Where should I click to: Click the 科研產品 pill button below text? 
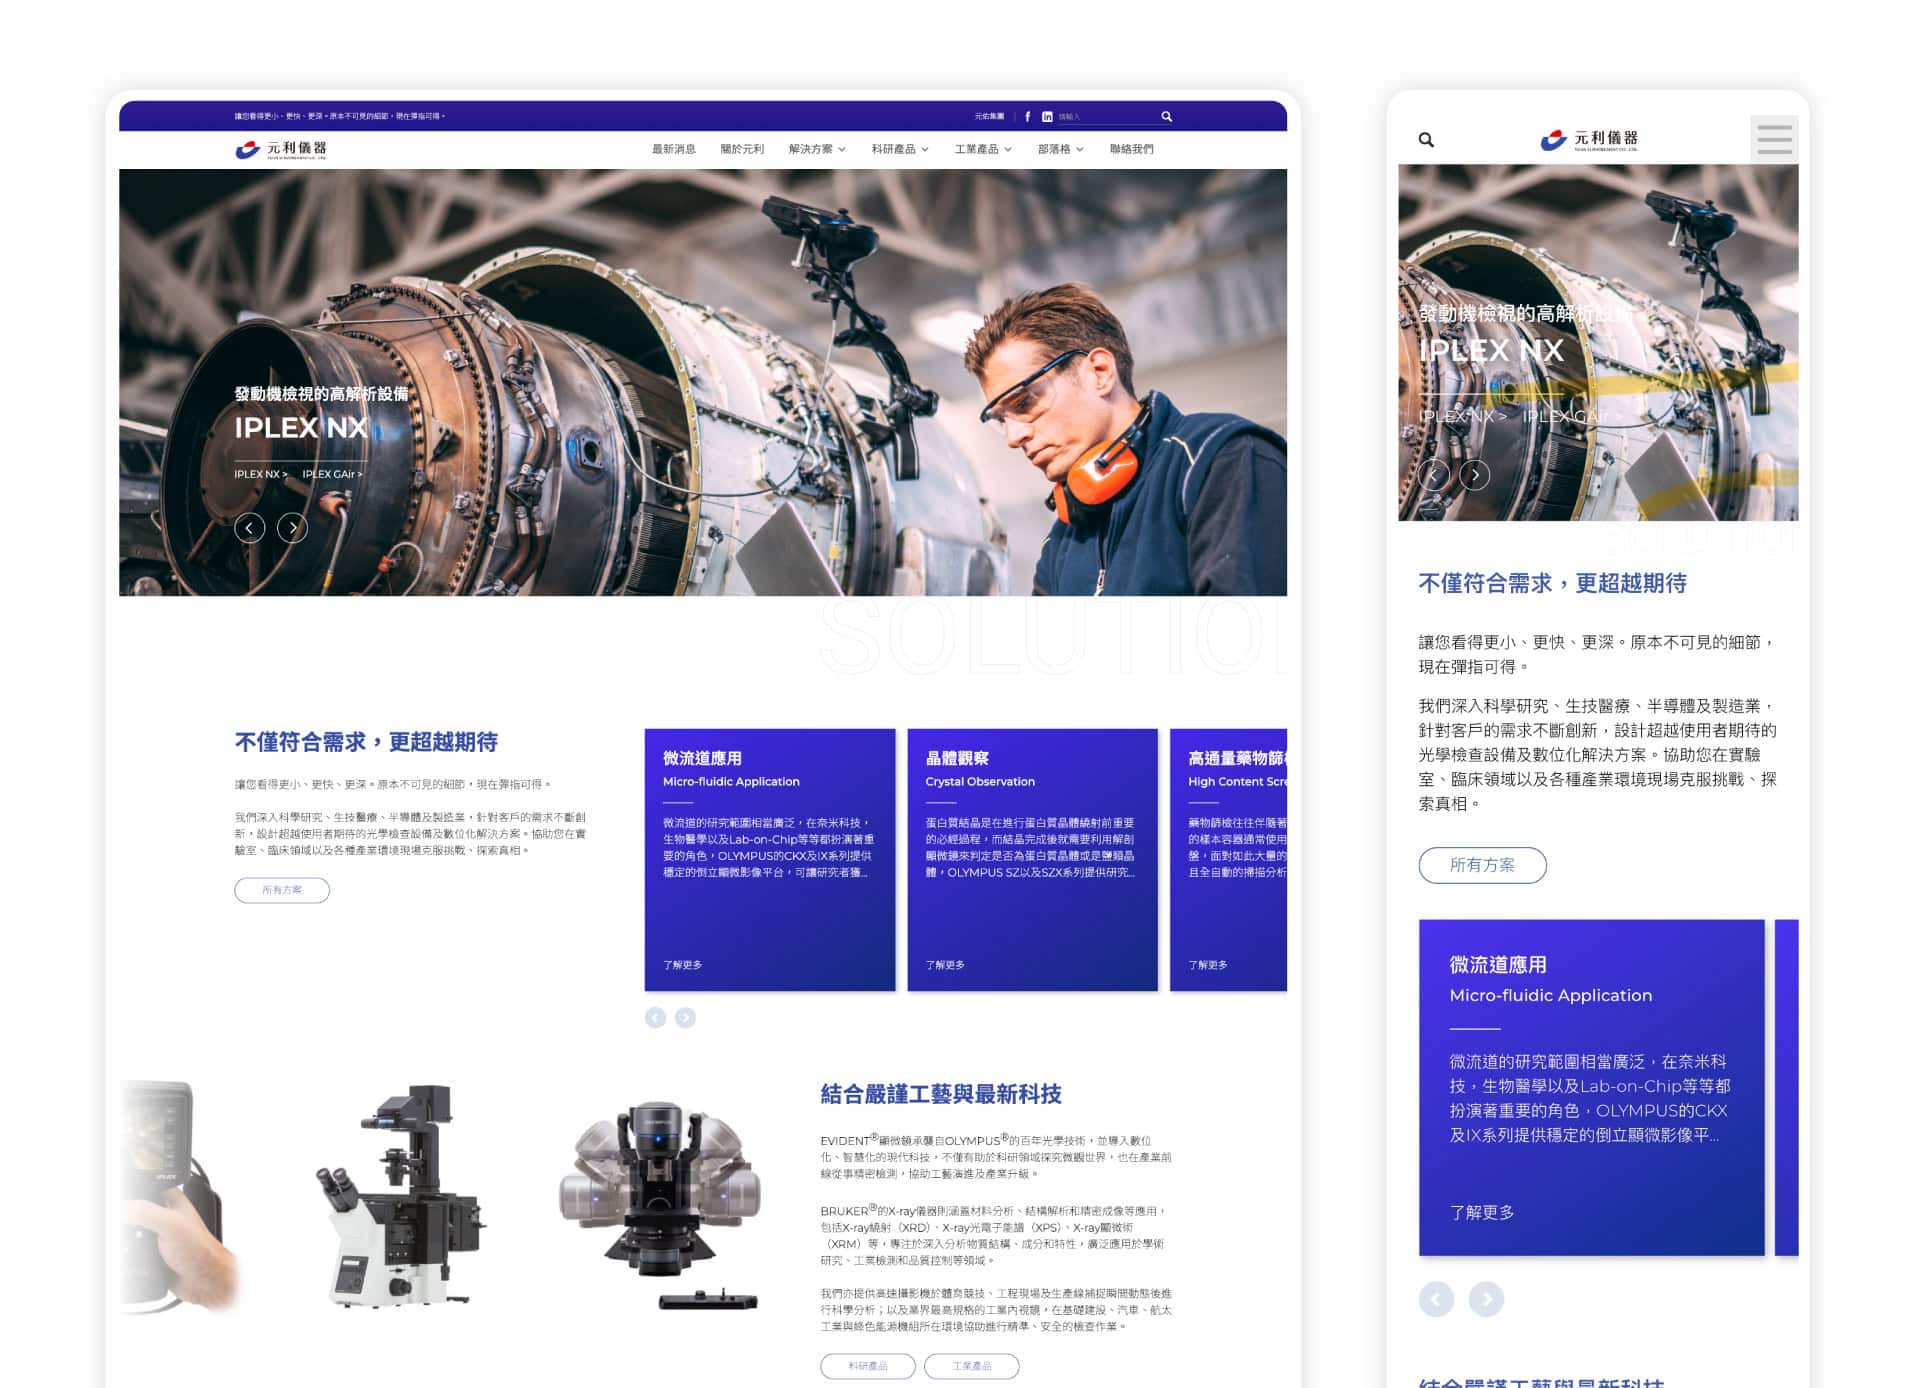868,1366
